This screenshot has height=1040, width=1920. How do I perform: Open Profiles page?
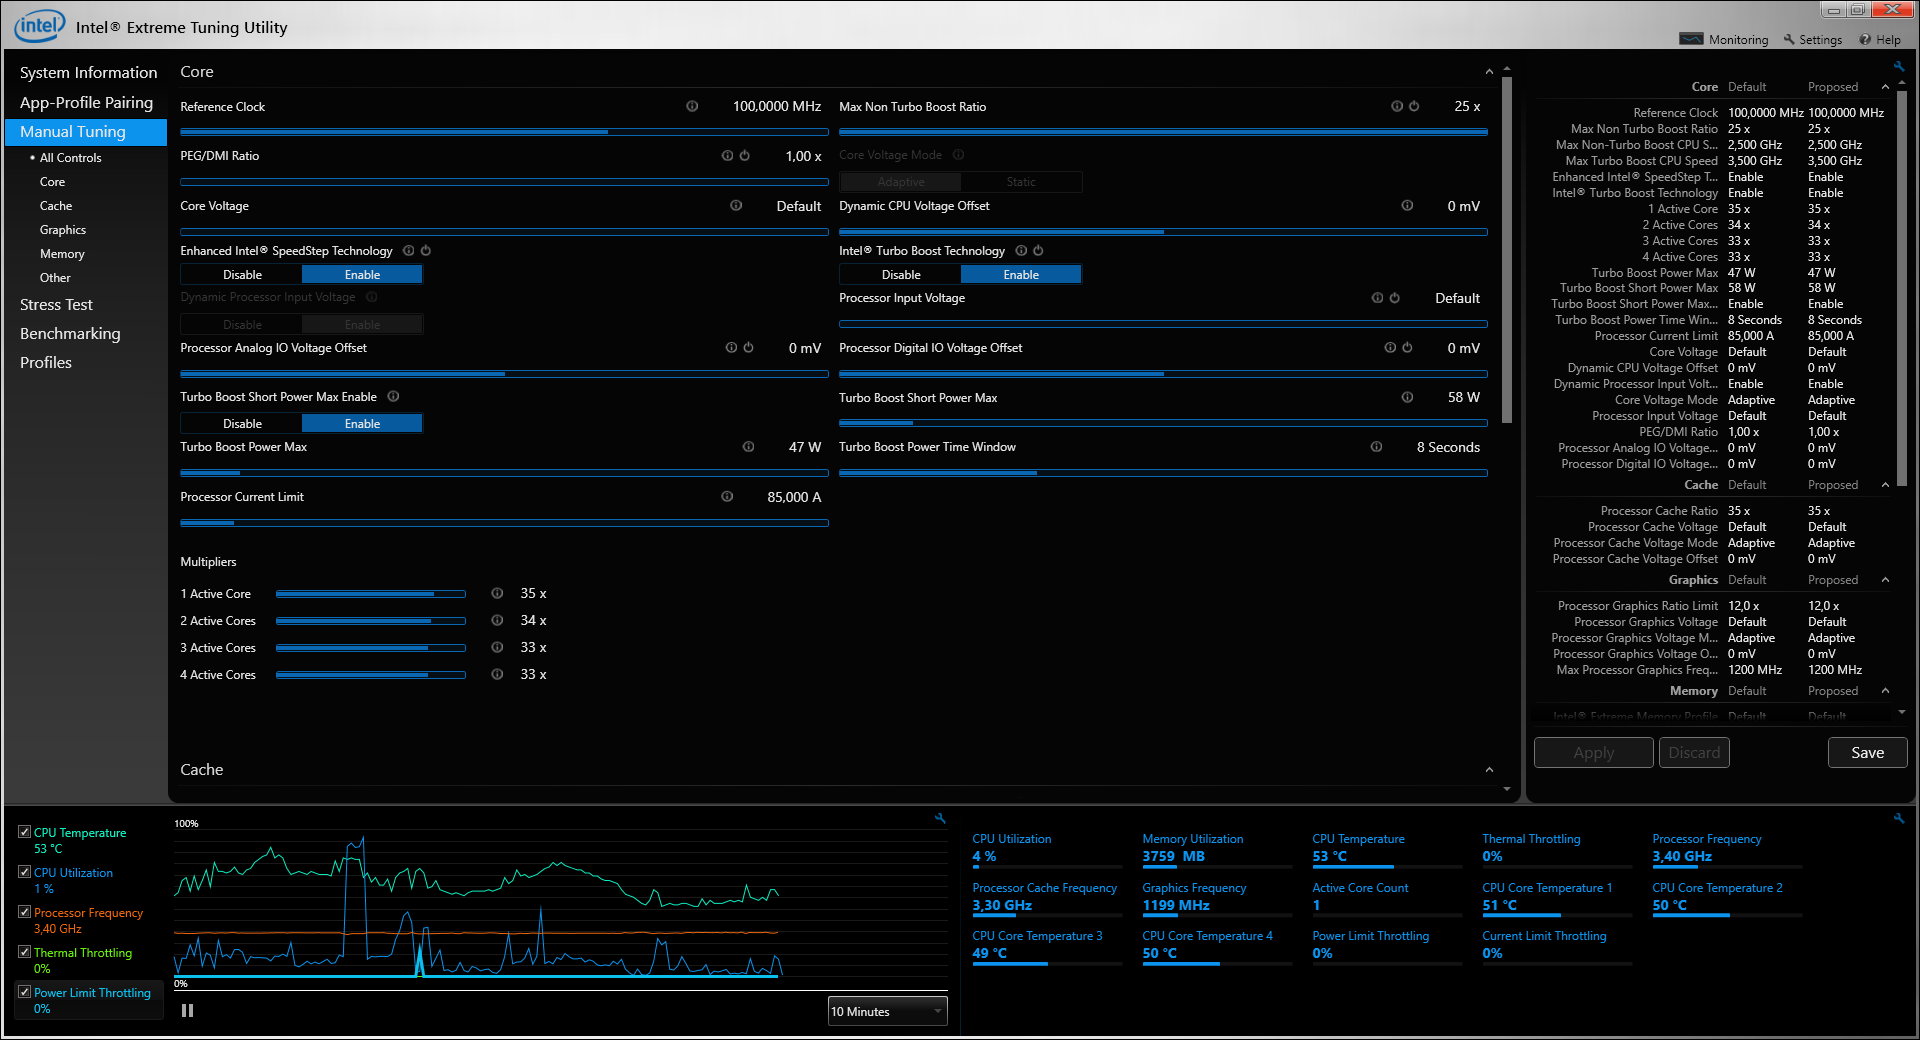coord(46,363)
